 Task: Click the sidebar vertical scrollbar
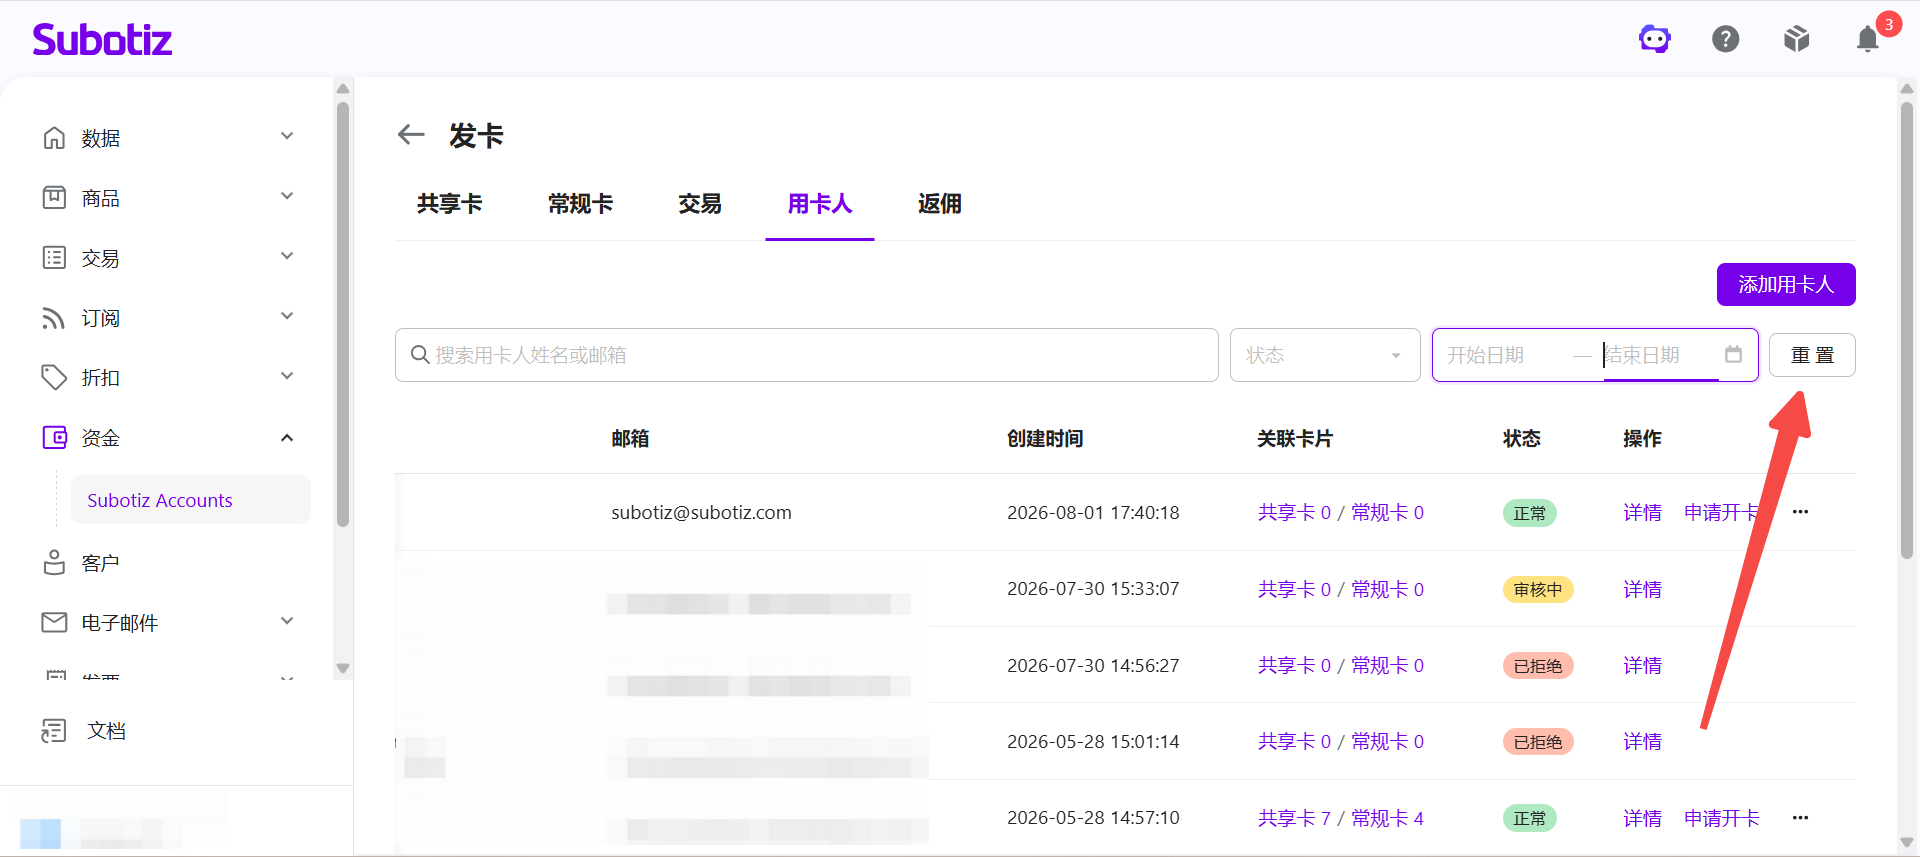[343, 314]
